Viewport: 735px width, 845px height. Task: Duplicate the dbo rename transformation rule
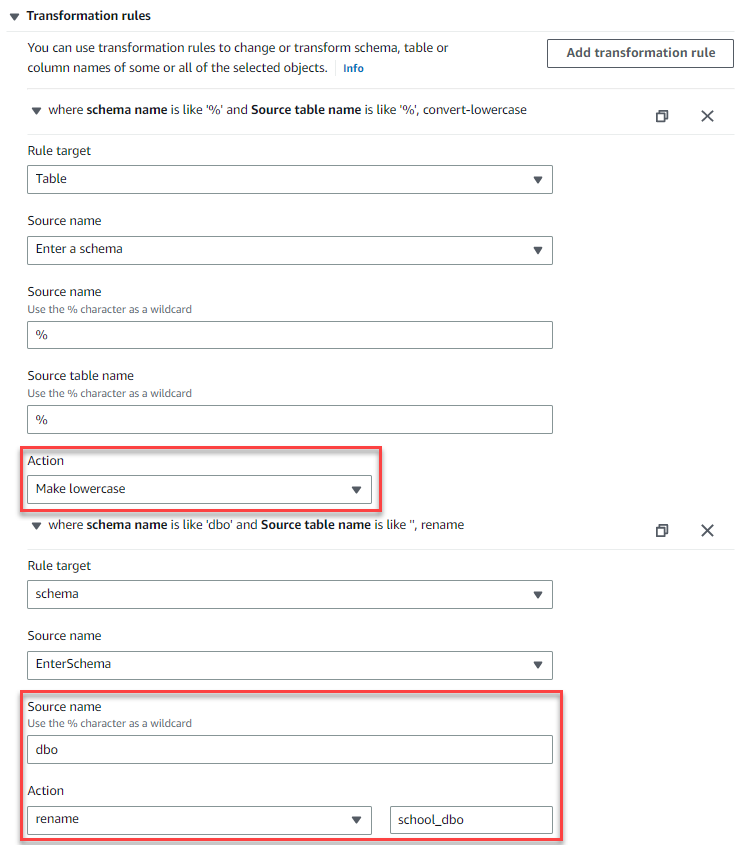(662, 531)
